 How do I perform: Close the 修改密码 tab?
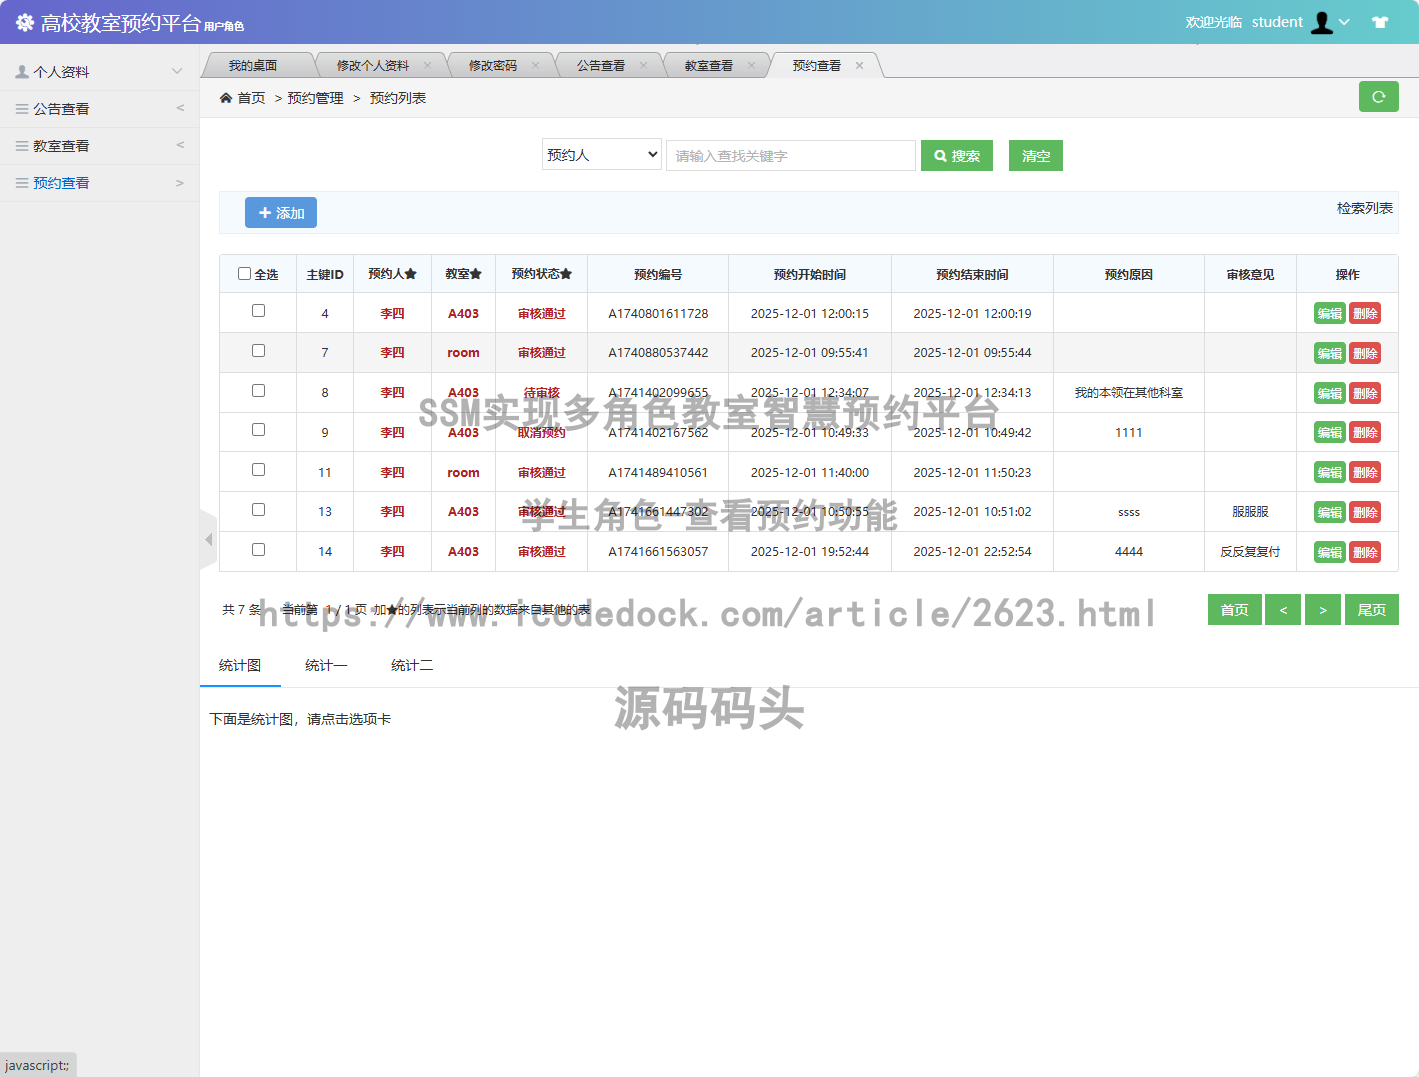click(535, 66)
